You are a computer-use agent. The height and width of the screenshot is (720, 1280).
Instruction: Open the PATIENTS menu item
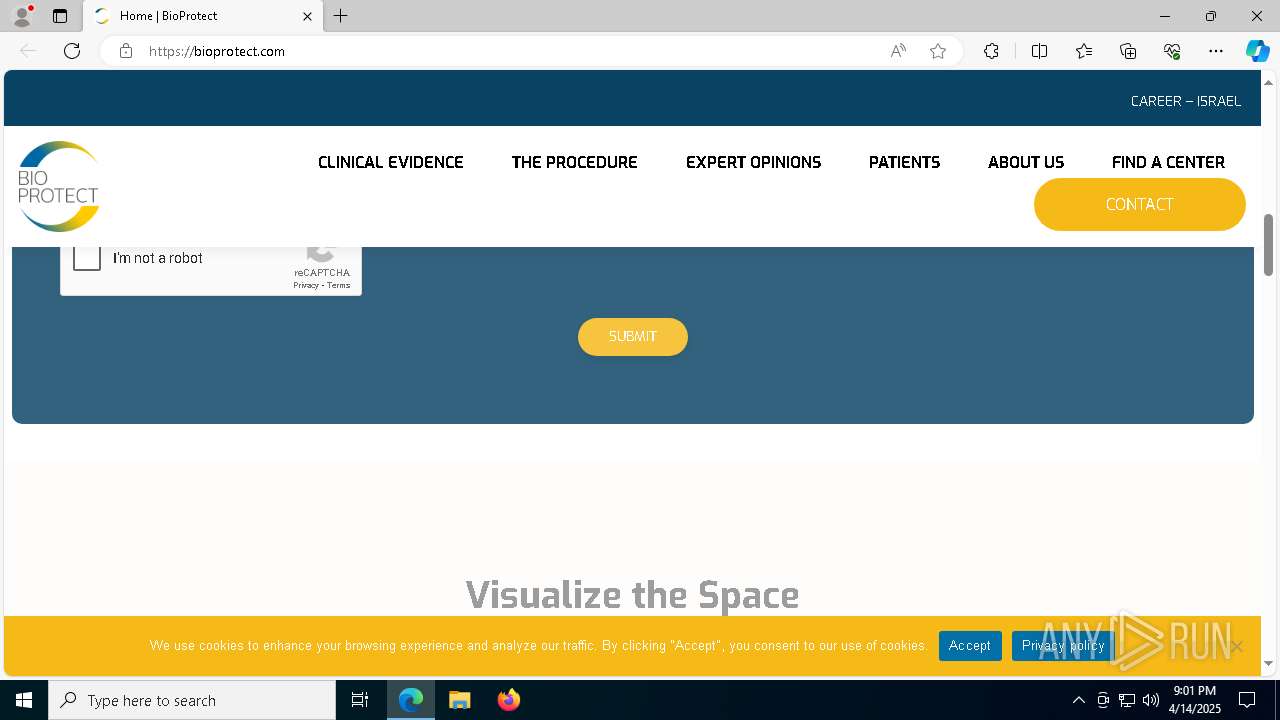click(904, 162)
